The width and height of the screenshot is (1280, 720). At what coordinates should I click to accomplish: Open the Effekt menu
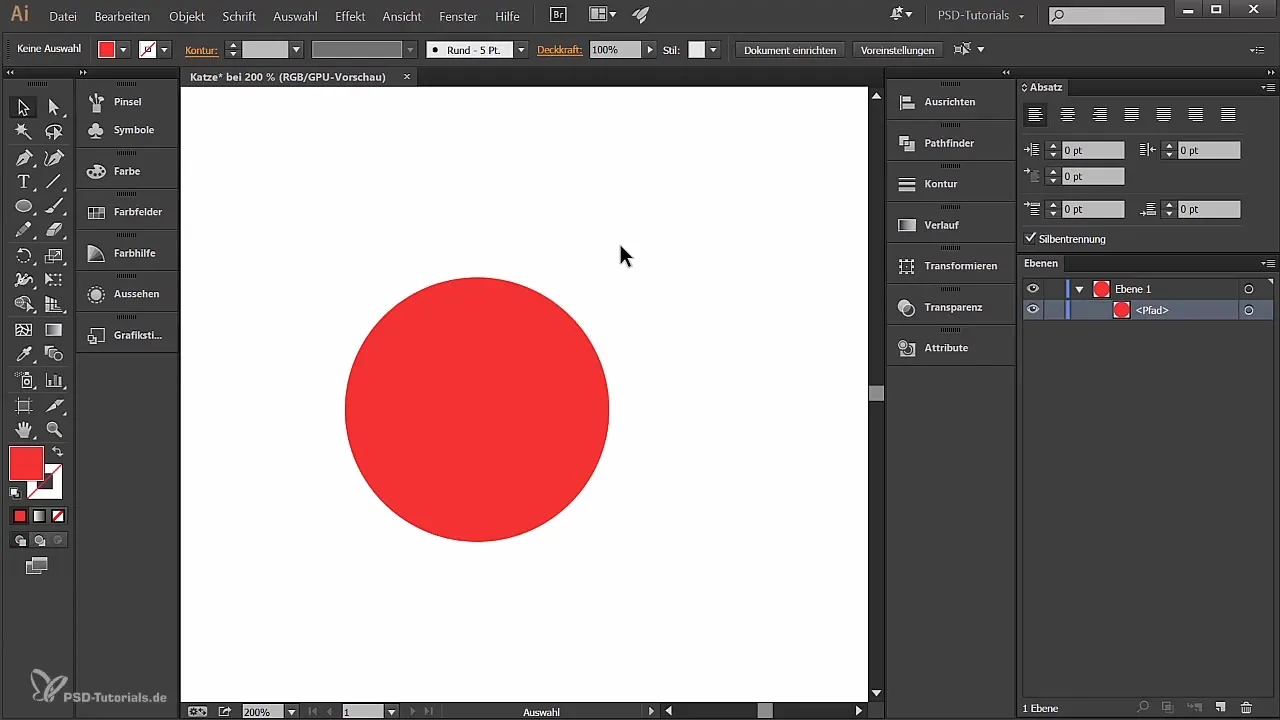(350, 17)
